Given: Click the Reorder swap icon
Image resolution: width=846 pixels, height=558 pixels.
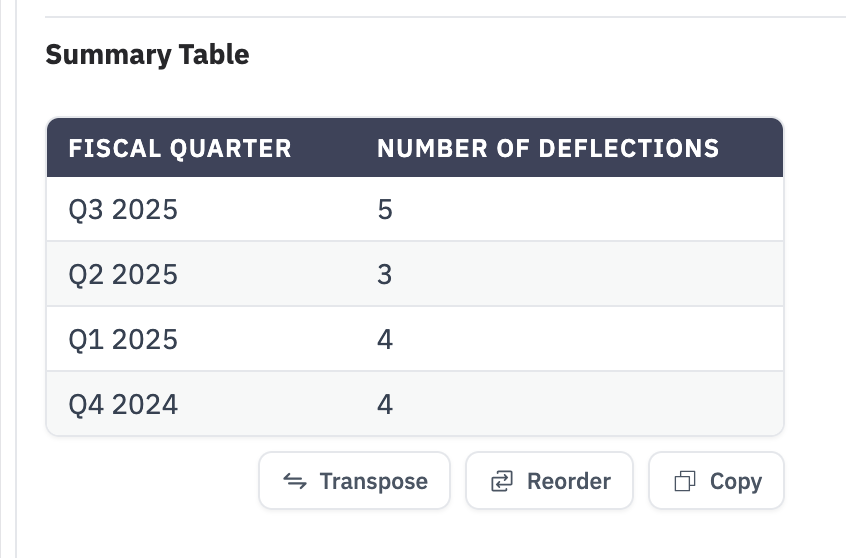Looking at the screenshot, I should click(x=502, y=481).
